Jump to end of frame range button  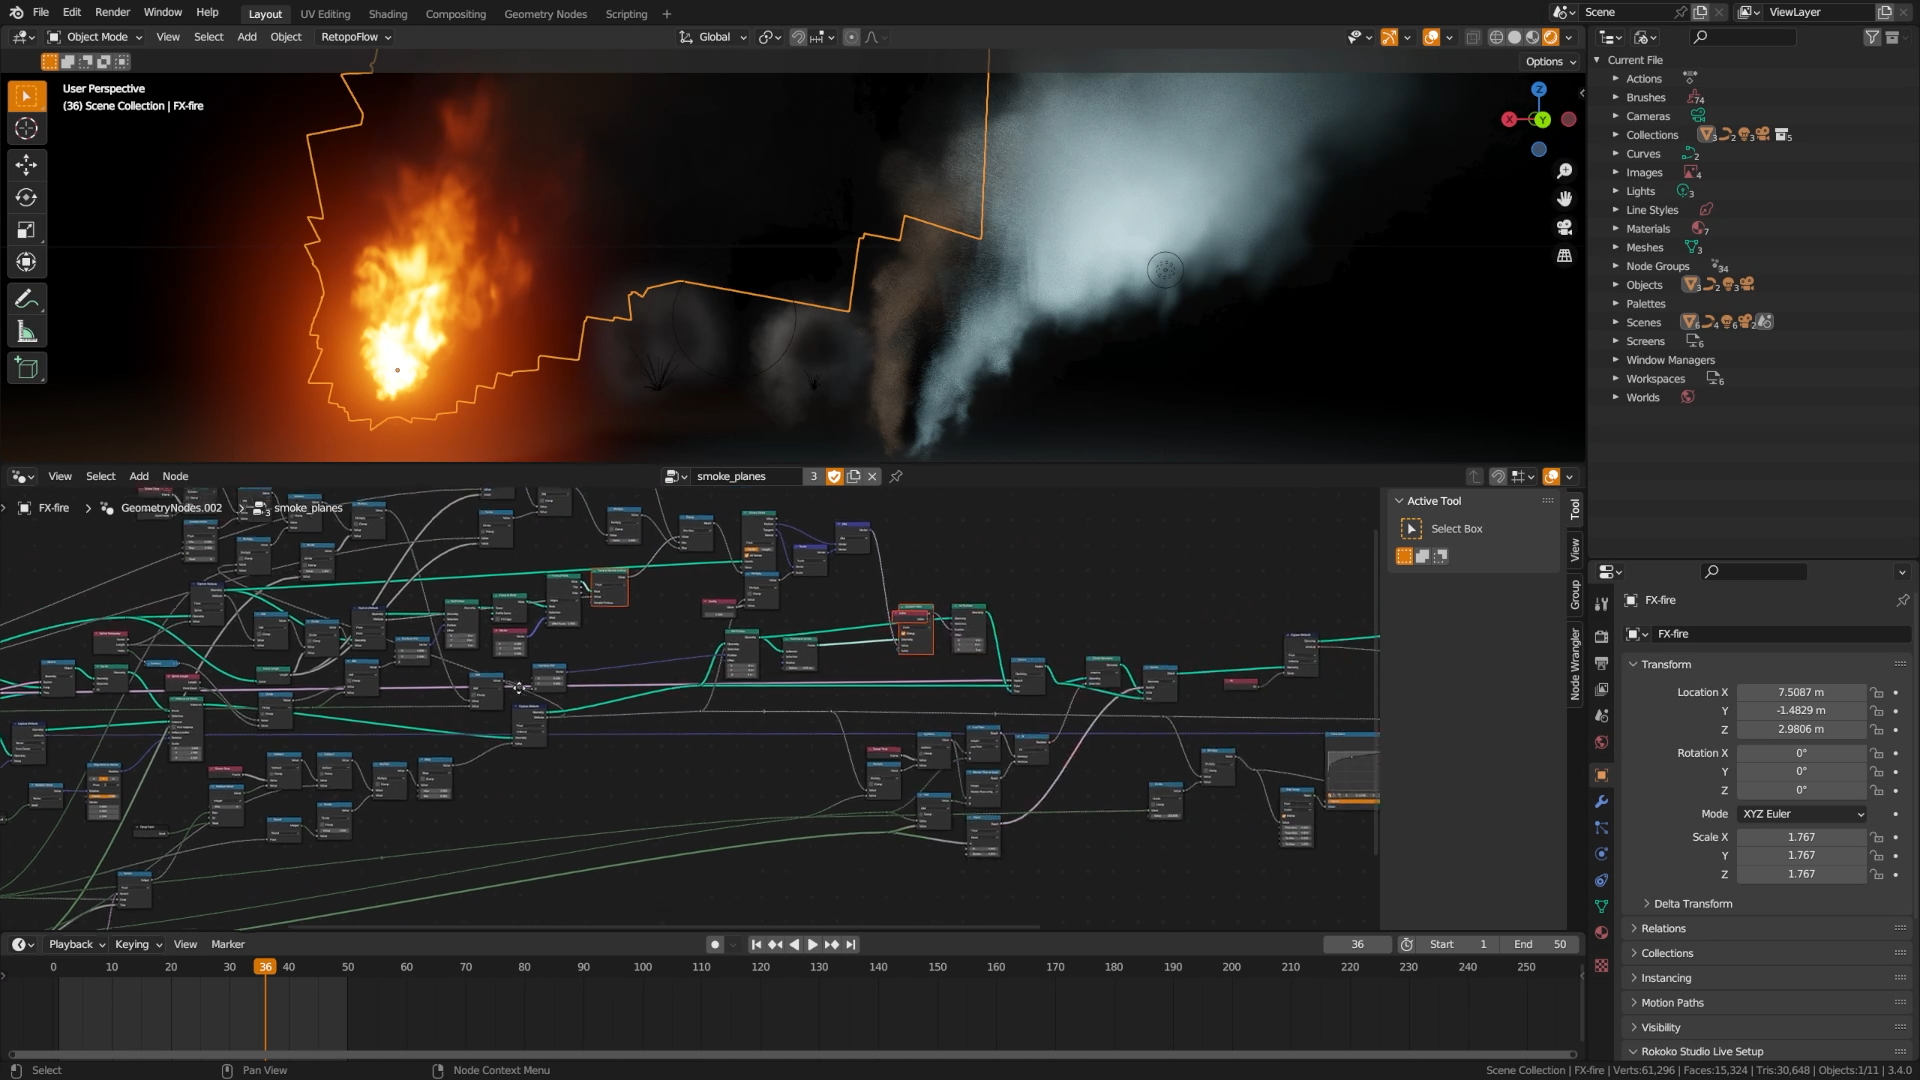pyautogui.click(x=850, y=944)
